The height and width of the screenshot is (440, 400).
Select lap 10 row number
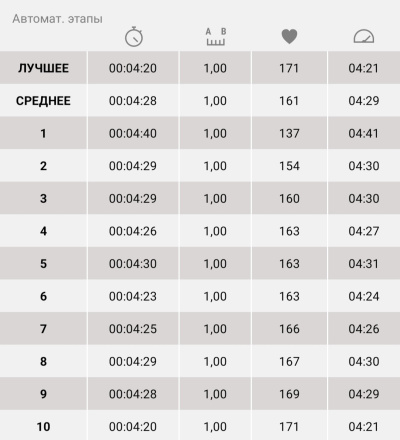43,427
